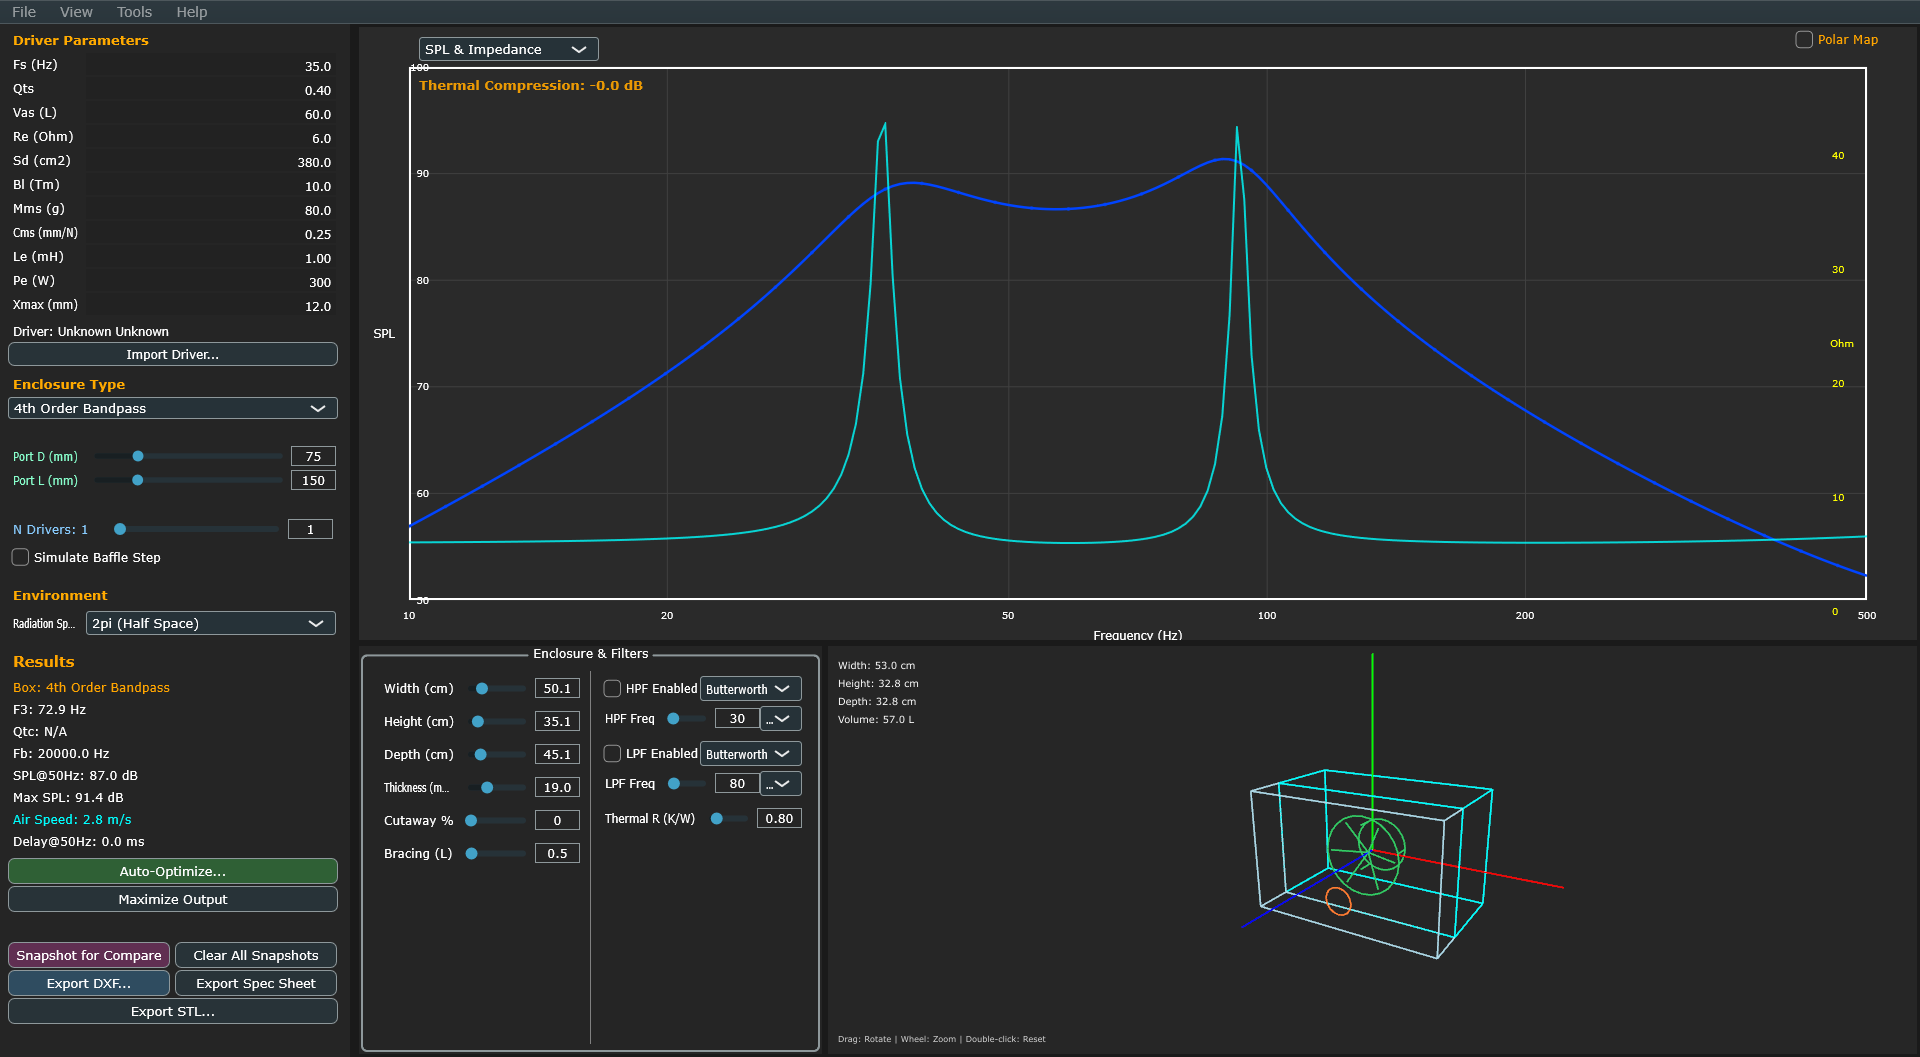Enable the LPF filter checkbox
The width and height of the screenshot is (1920, 1057).
[612, 754]
